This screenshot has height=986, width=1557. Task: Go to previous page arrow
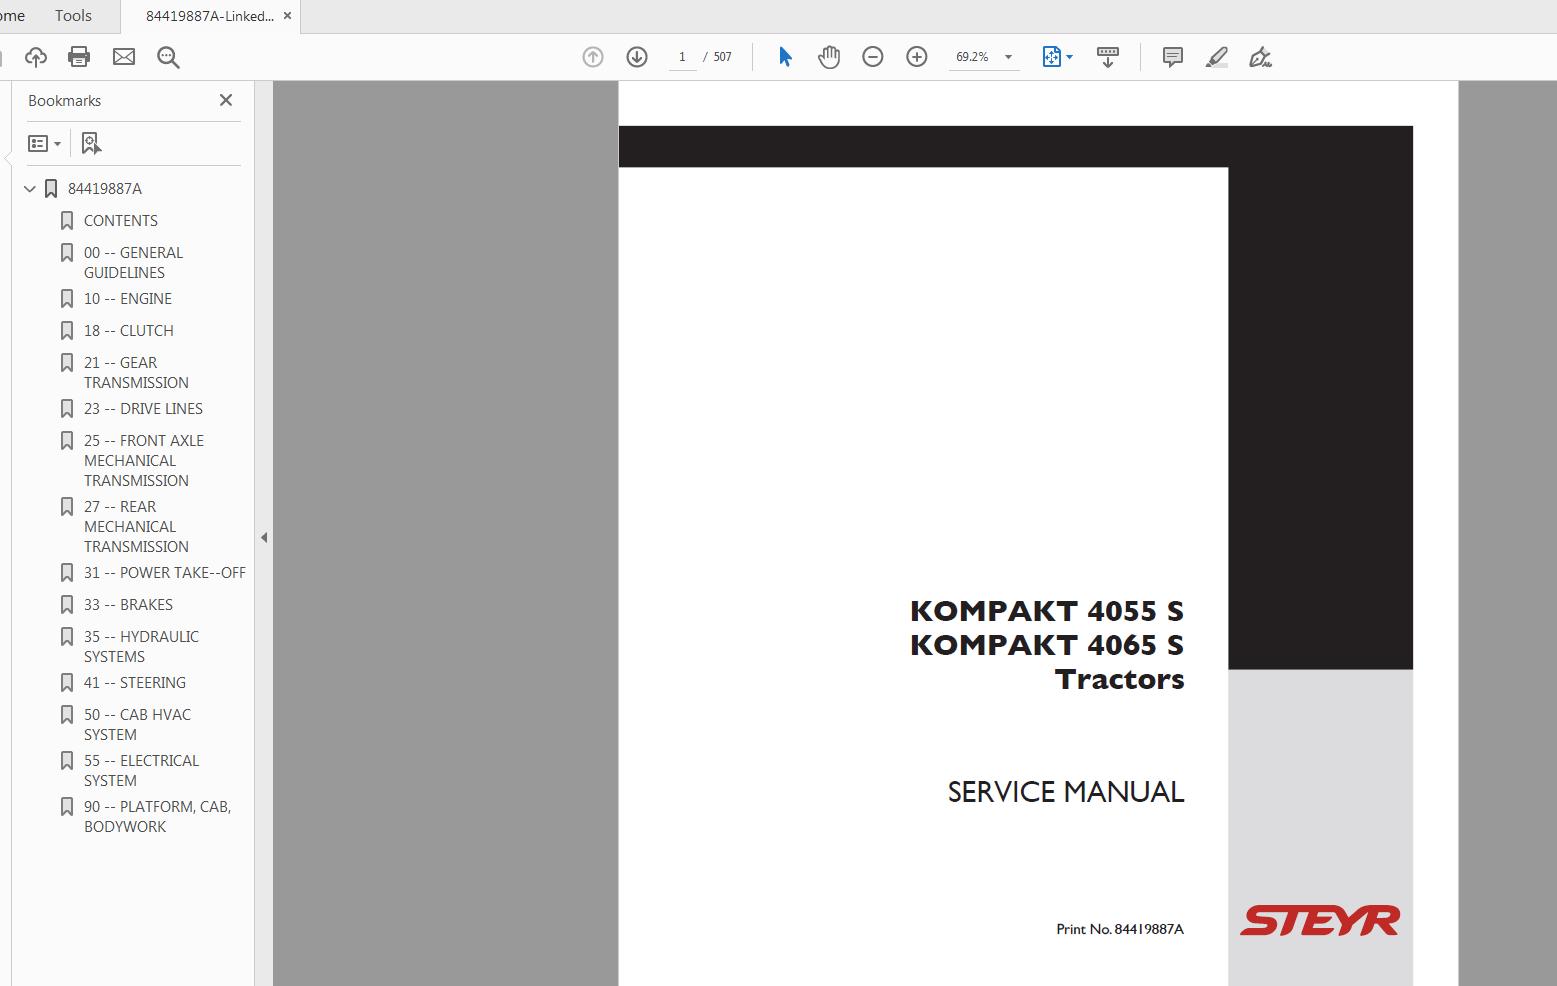[x=593, y=57]
